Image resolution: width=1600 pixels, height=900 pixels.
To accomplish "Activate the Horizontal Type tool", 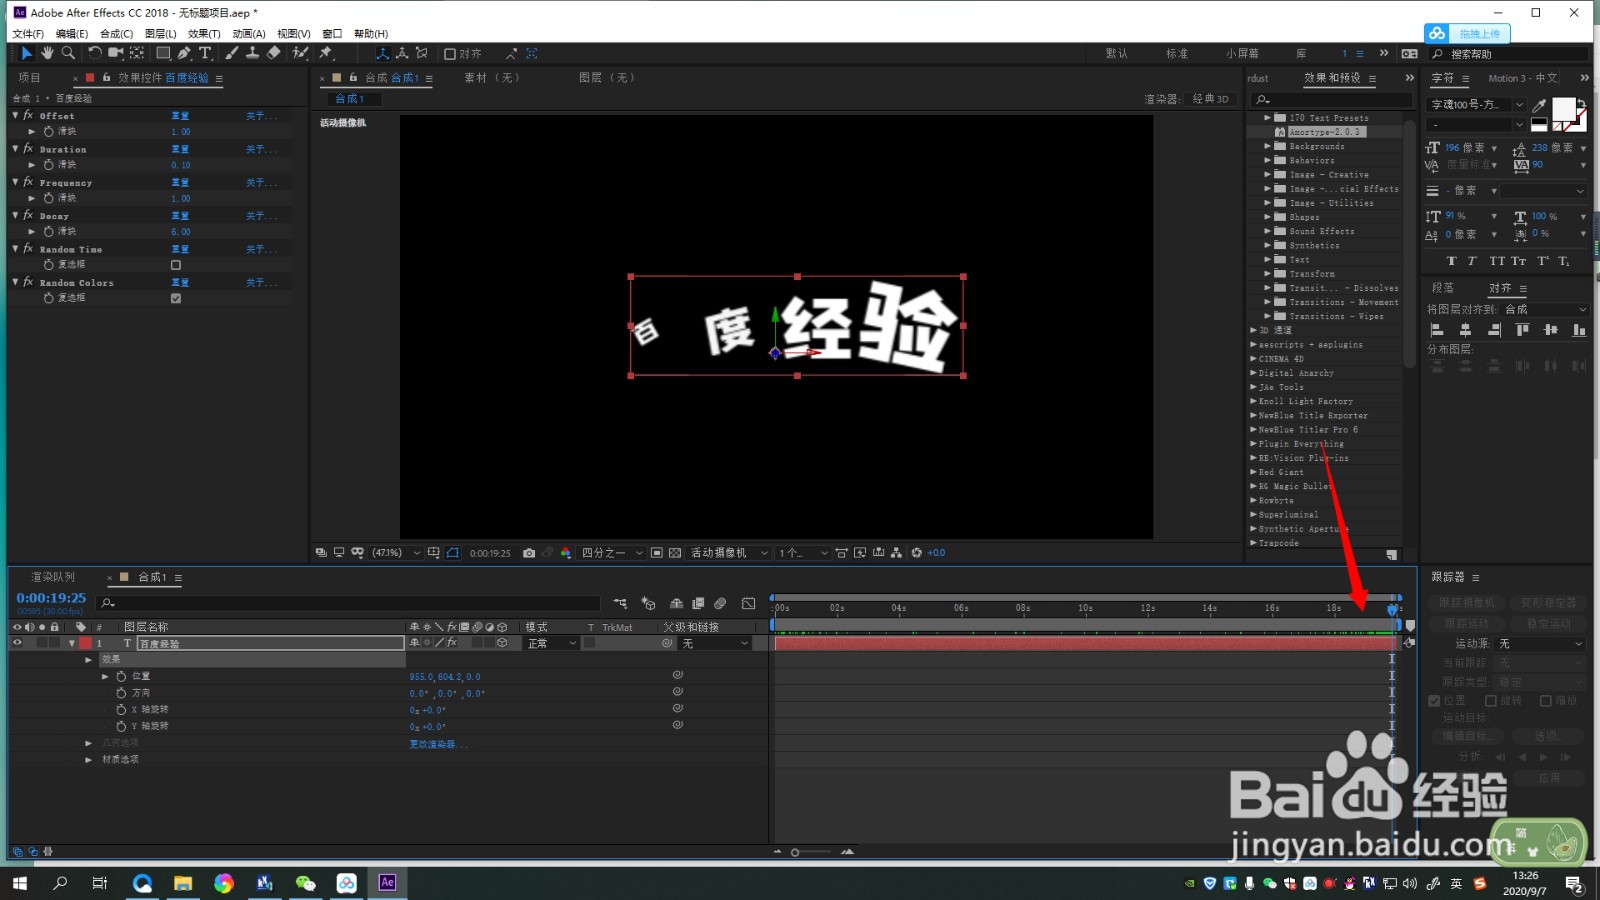I will point(205,53).
